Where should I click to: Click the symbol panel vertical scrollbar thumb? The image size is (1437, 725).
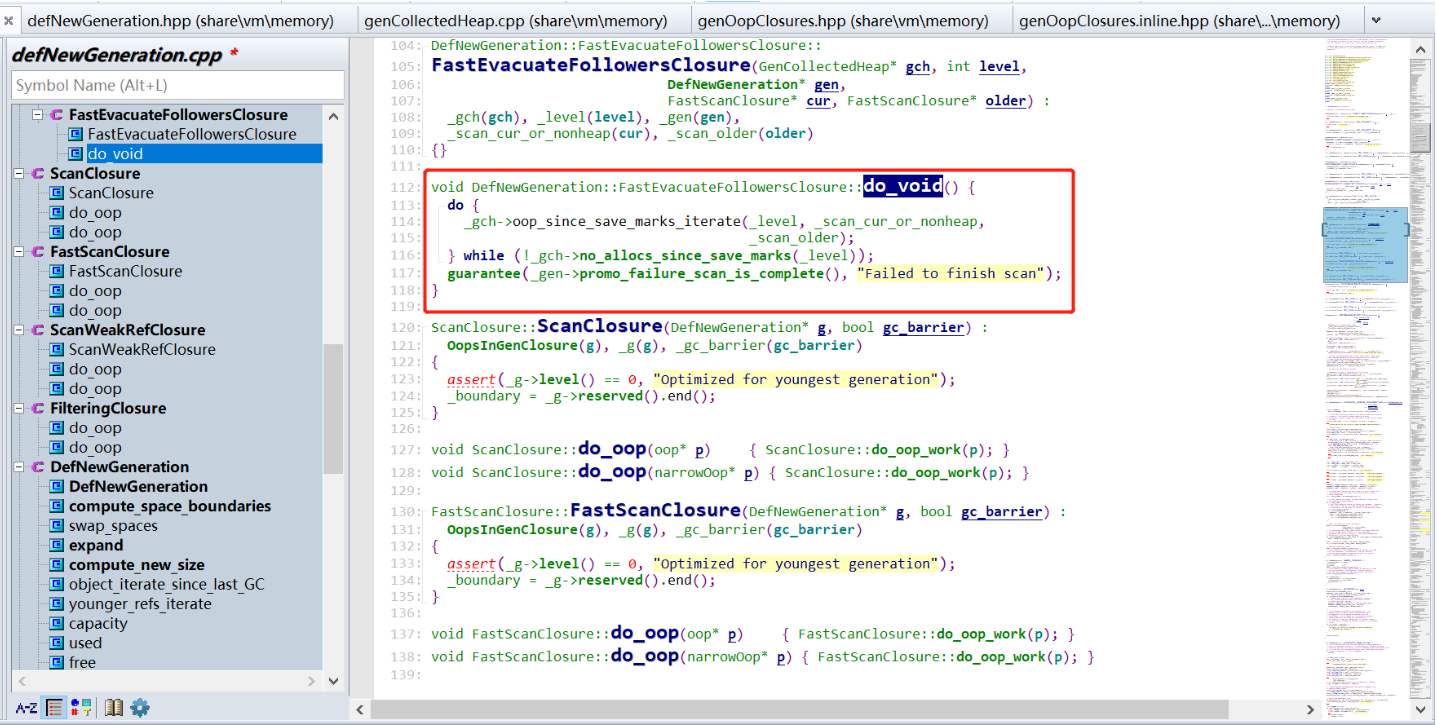pyautogui.click(x=333, y=408)
